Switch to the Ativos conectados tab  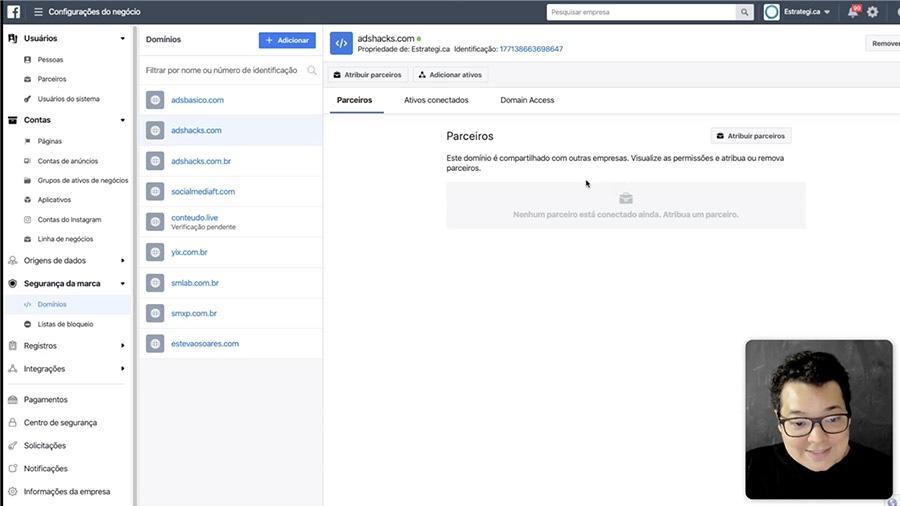[x=436, y=100]
